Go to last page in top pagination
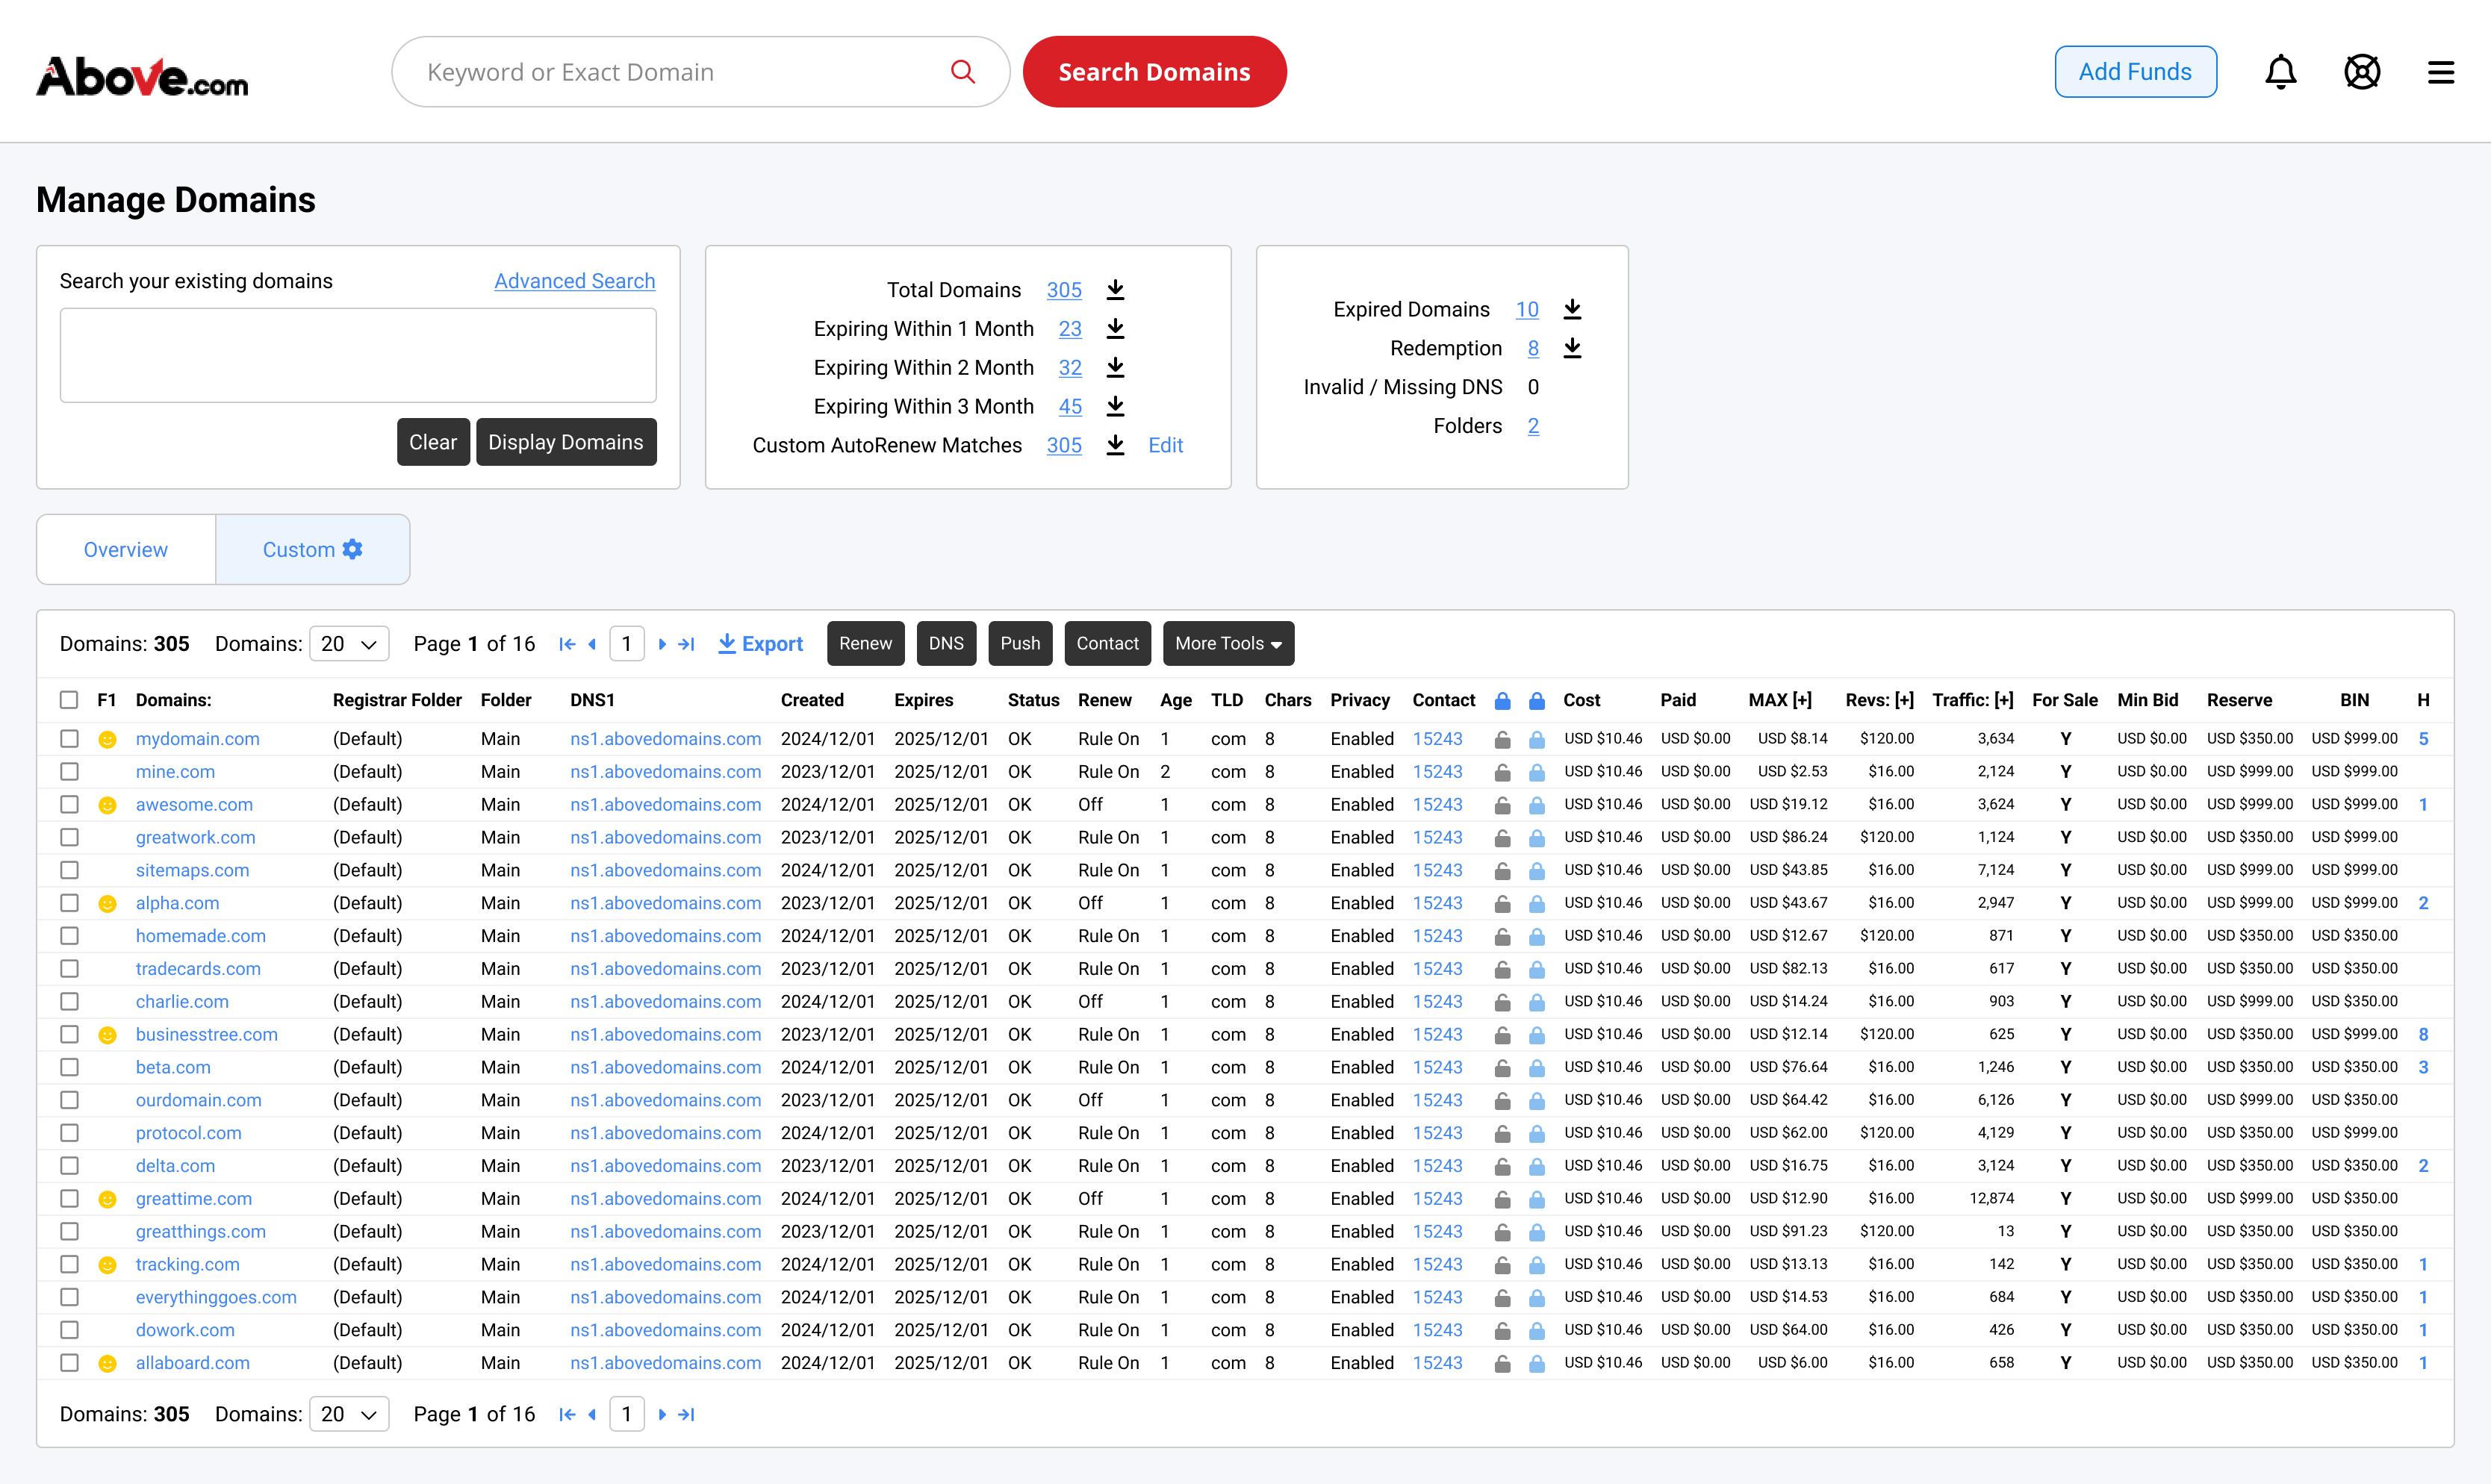2491x1484 pixels. [x=686, y=644]
